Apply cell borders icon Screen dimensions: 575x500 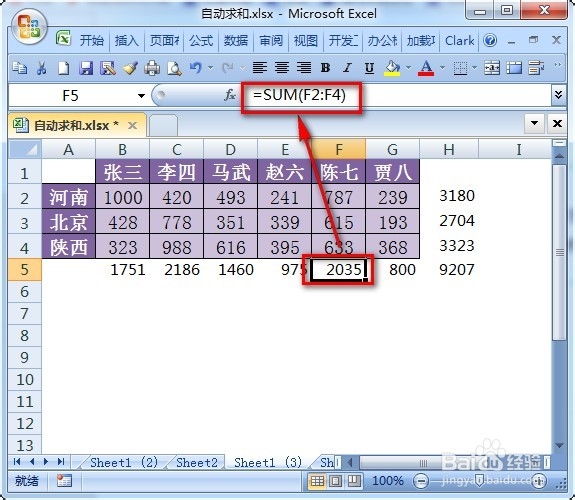[460, 68]
